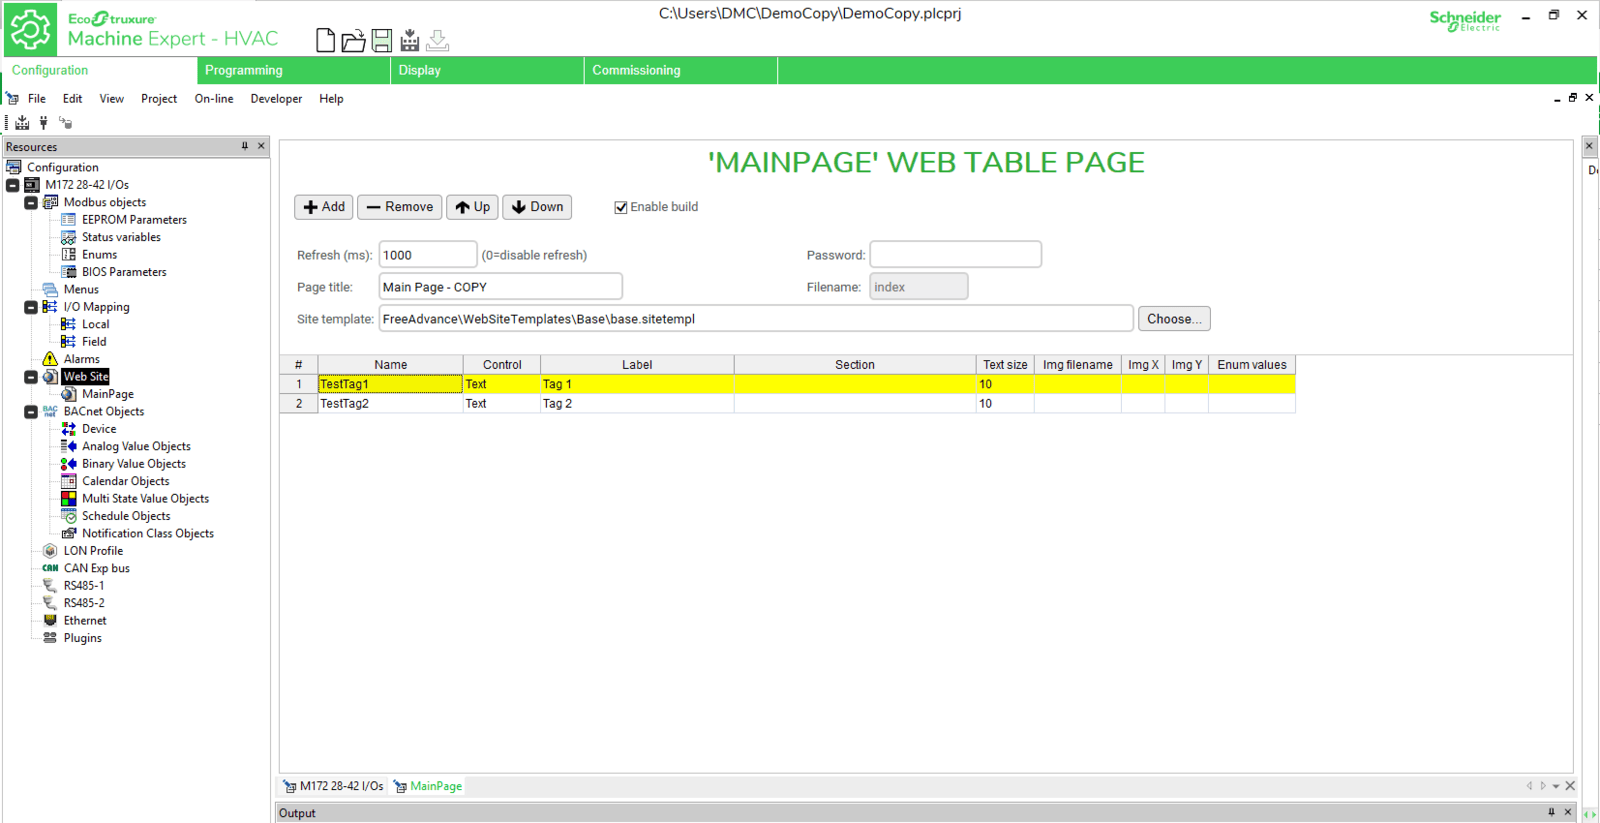This screenshot has width=1600, height=823.
Task: Open the On-line menu
Action: click(x=214, y=99)
